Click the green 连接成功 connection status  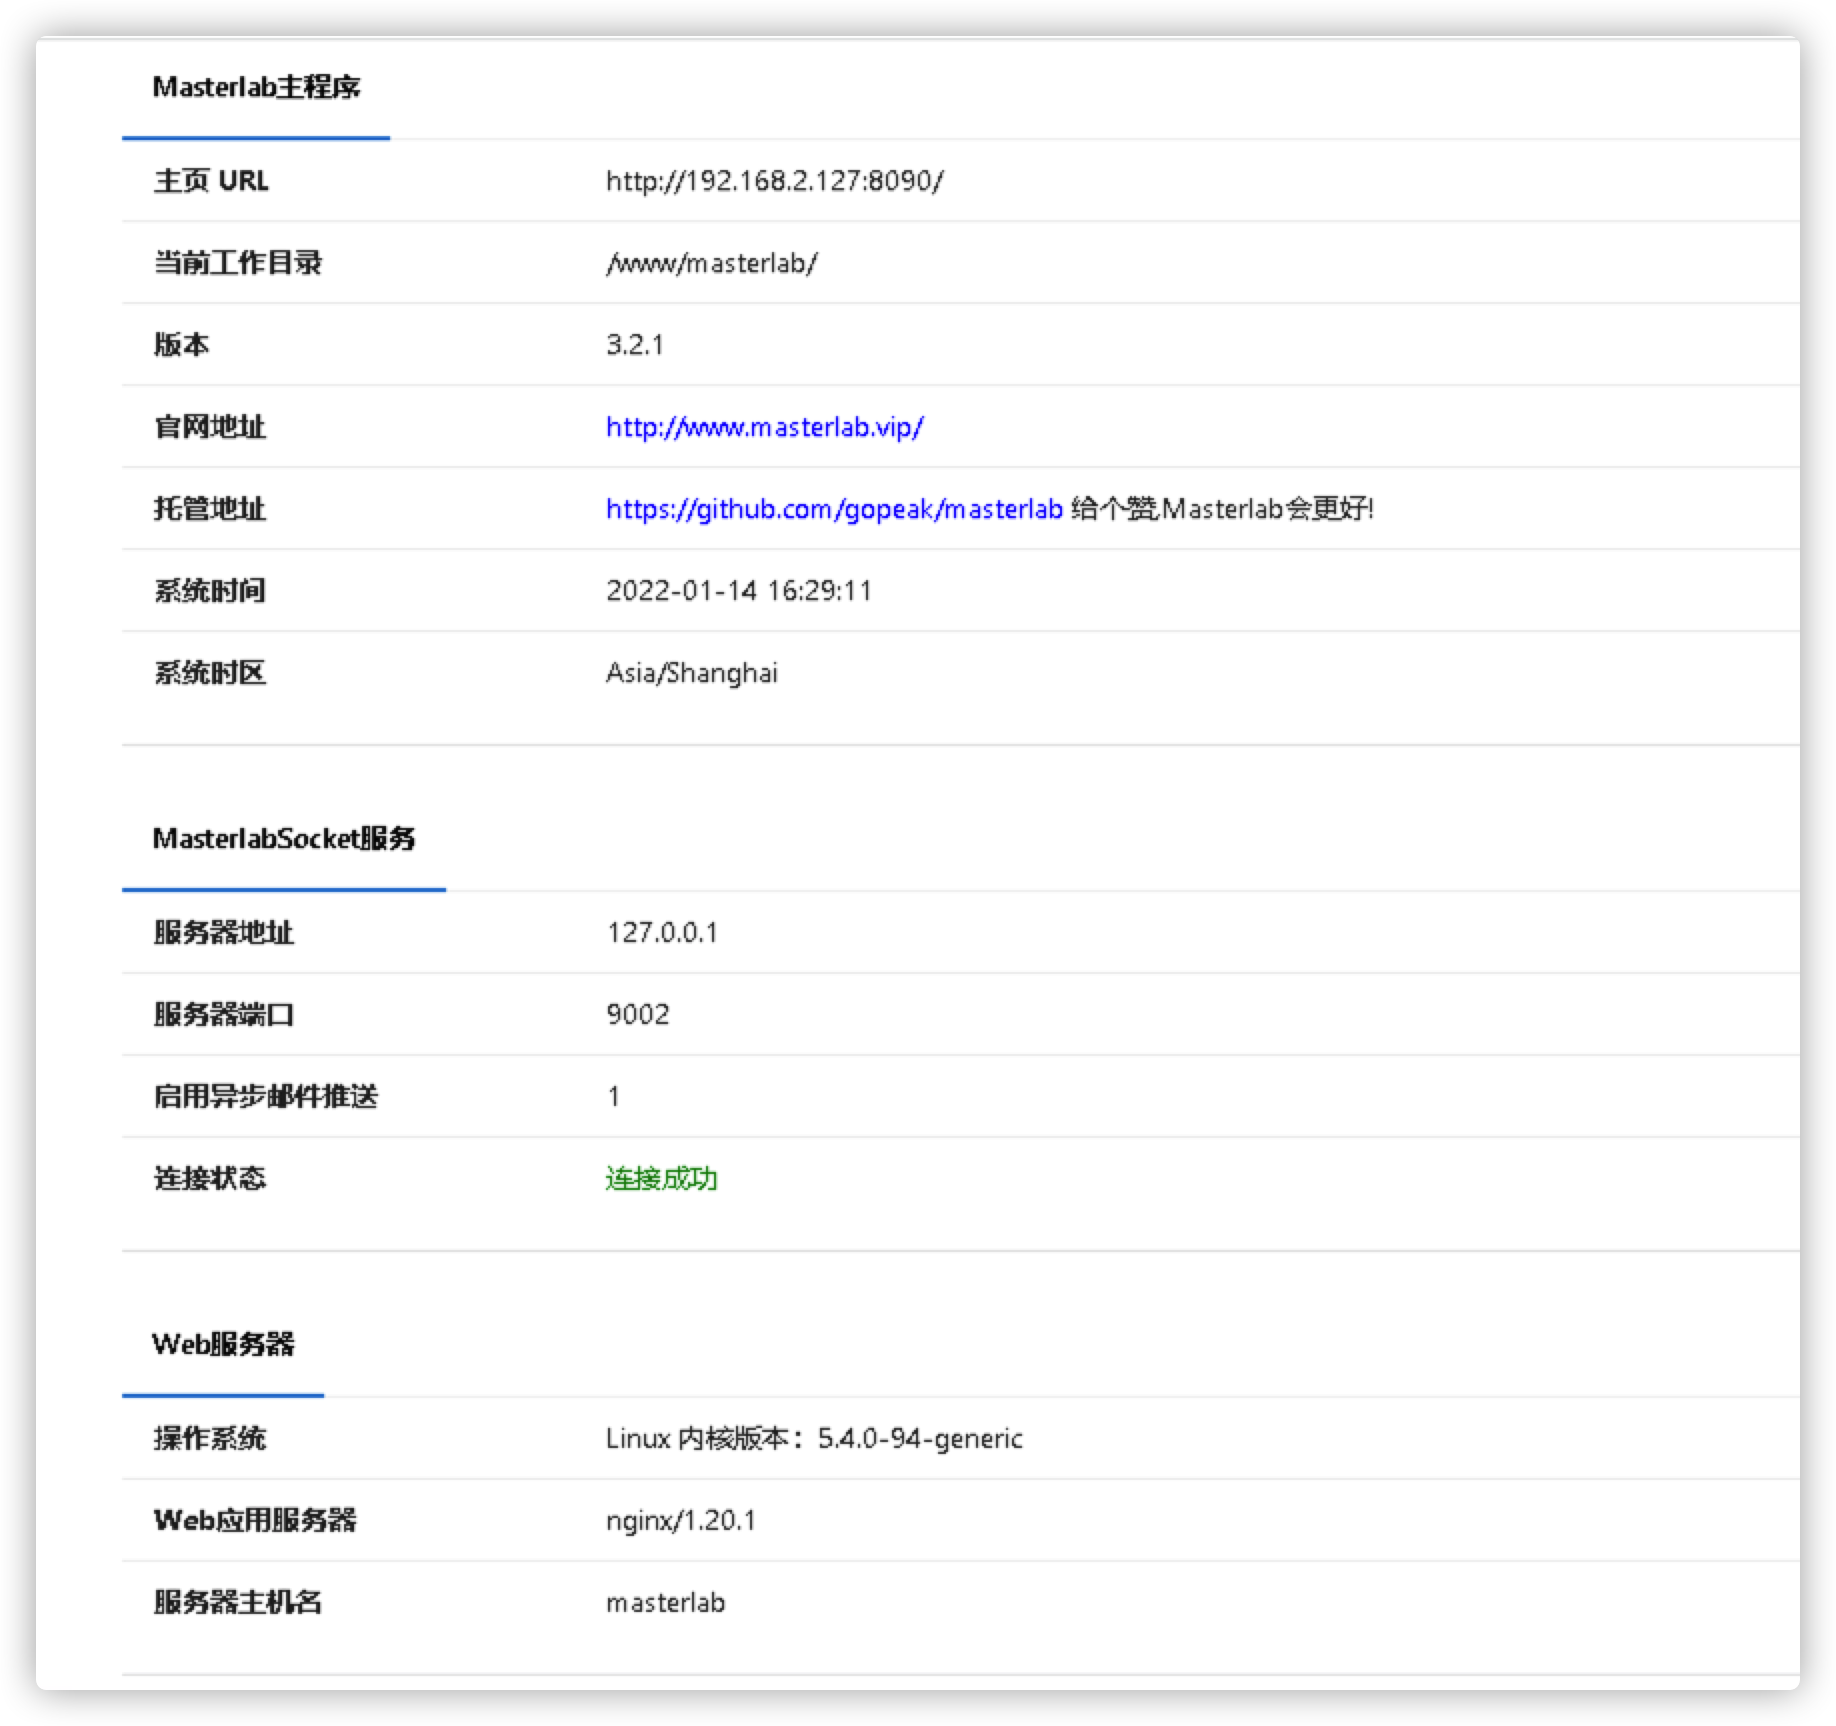click(661, 1178)
